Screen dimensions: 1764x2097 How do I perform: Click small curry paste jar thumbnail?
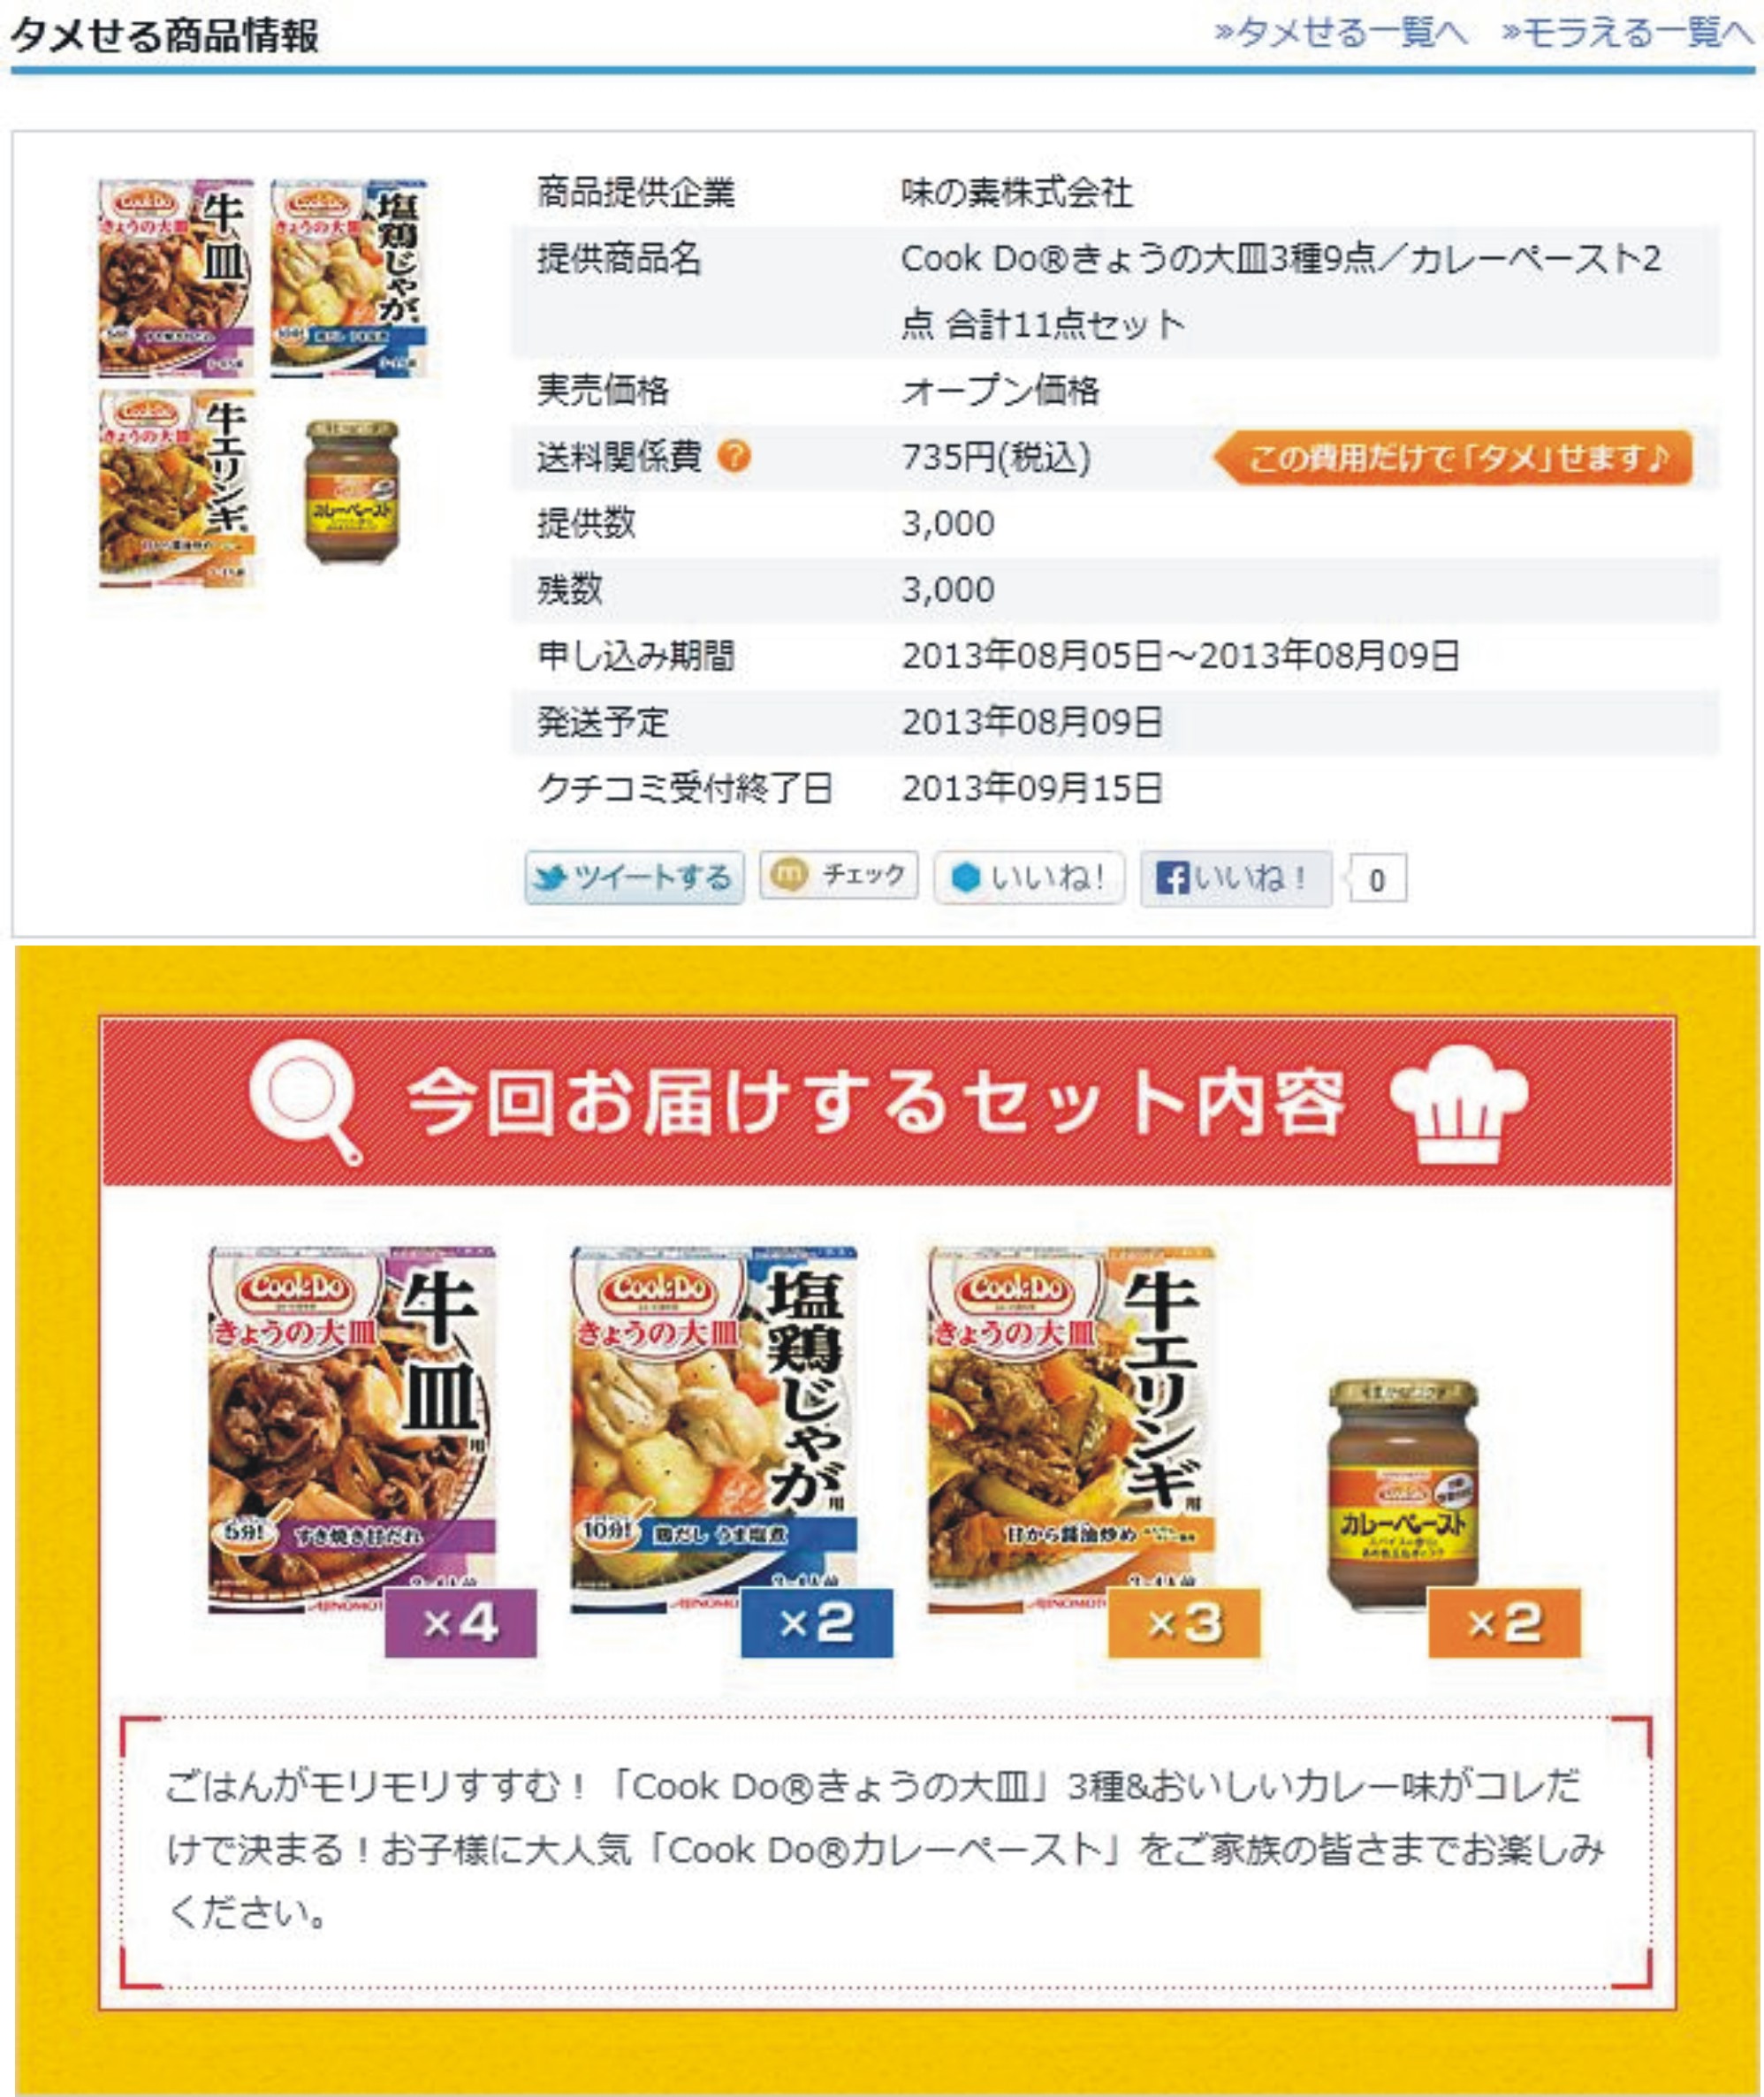(x=351, y=491)
